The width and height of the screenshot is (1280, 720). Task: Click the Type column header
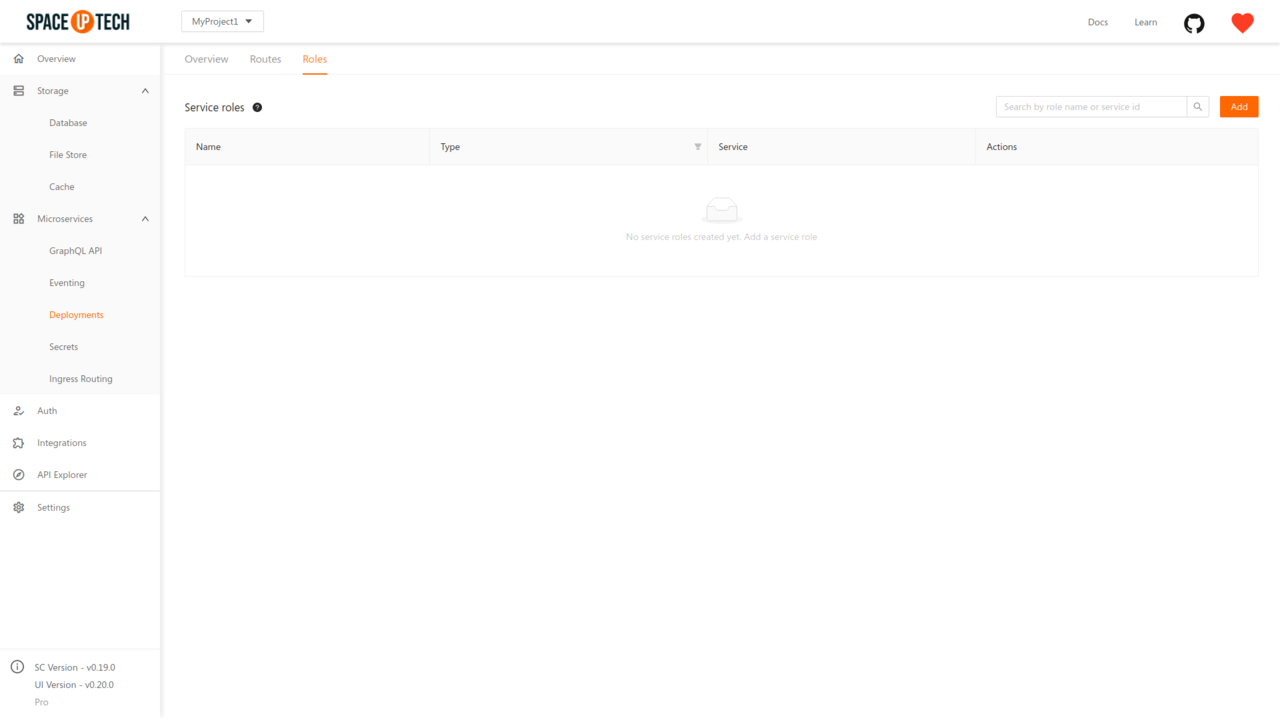click(x=568, y=147)
